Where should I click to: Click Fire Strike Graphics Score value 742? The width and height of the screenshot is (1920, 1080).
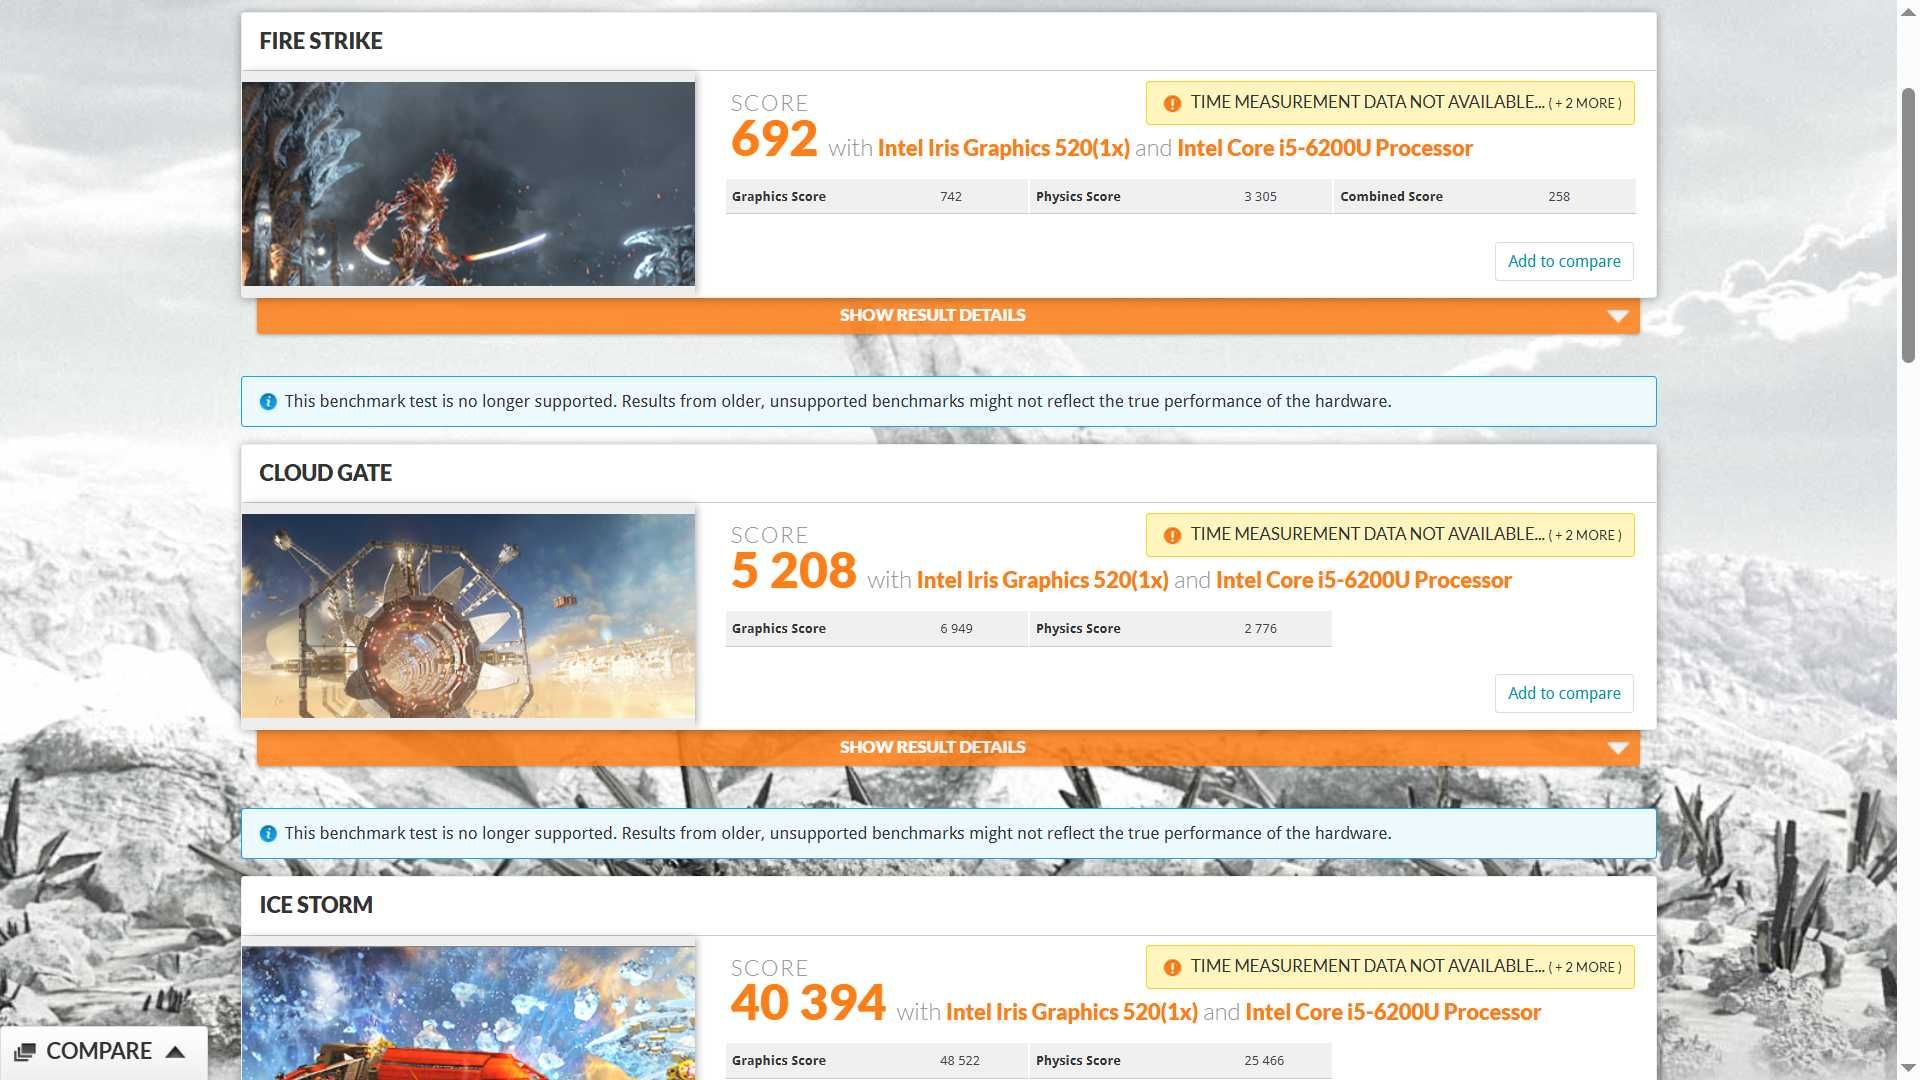(x=951, y=197)
